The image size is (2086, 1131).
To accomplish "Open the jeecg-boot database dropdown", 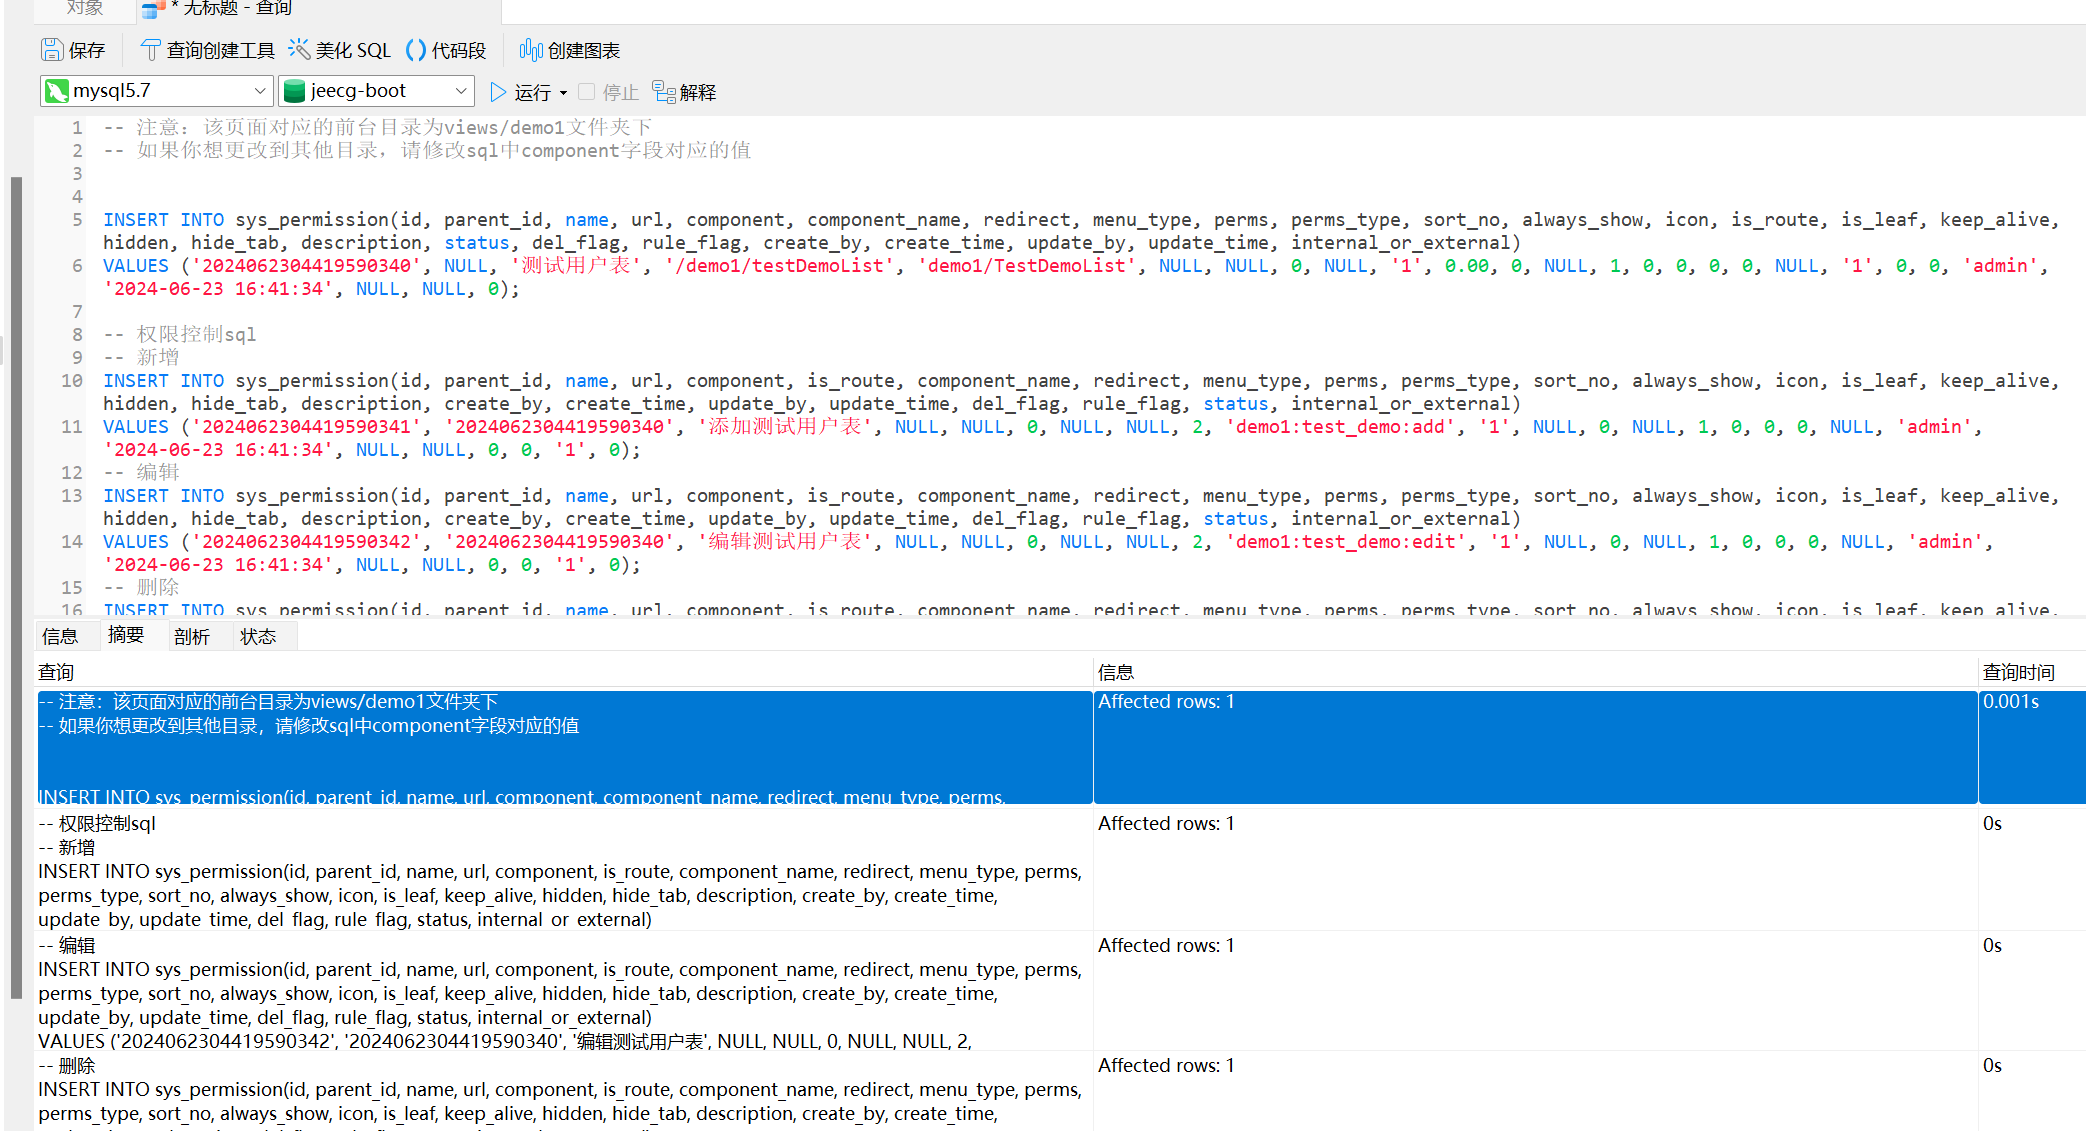I will (460, 91).
